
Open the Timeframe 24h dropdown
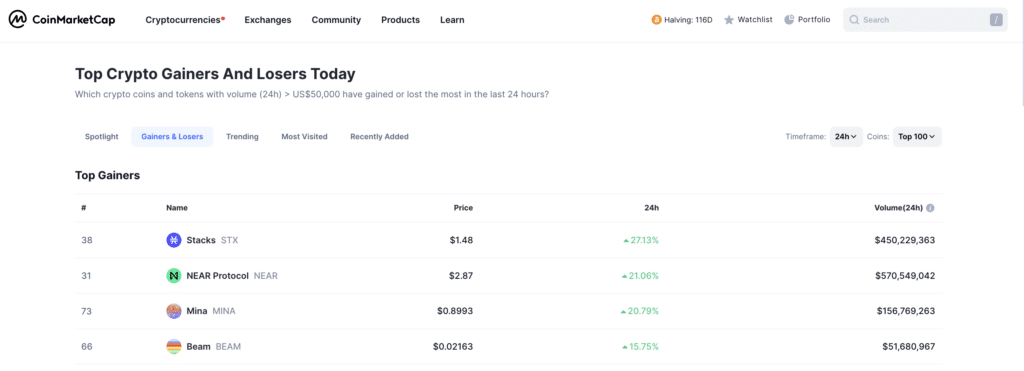click(846, 137)
